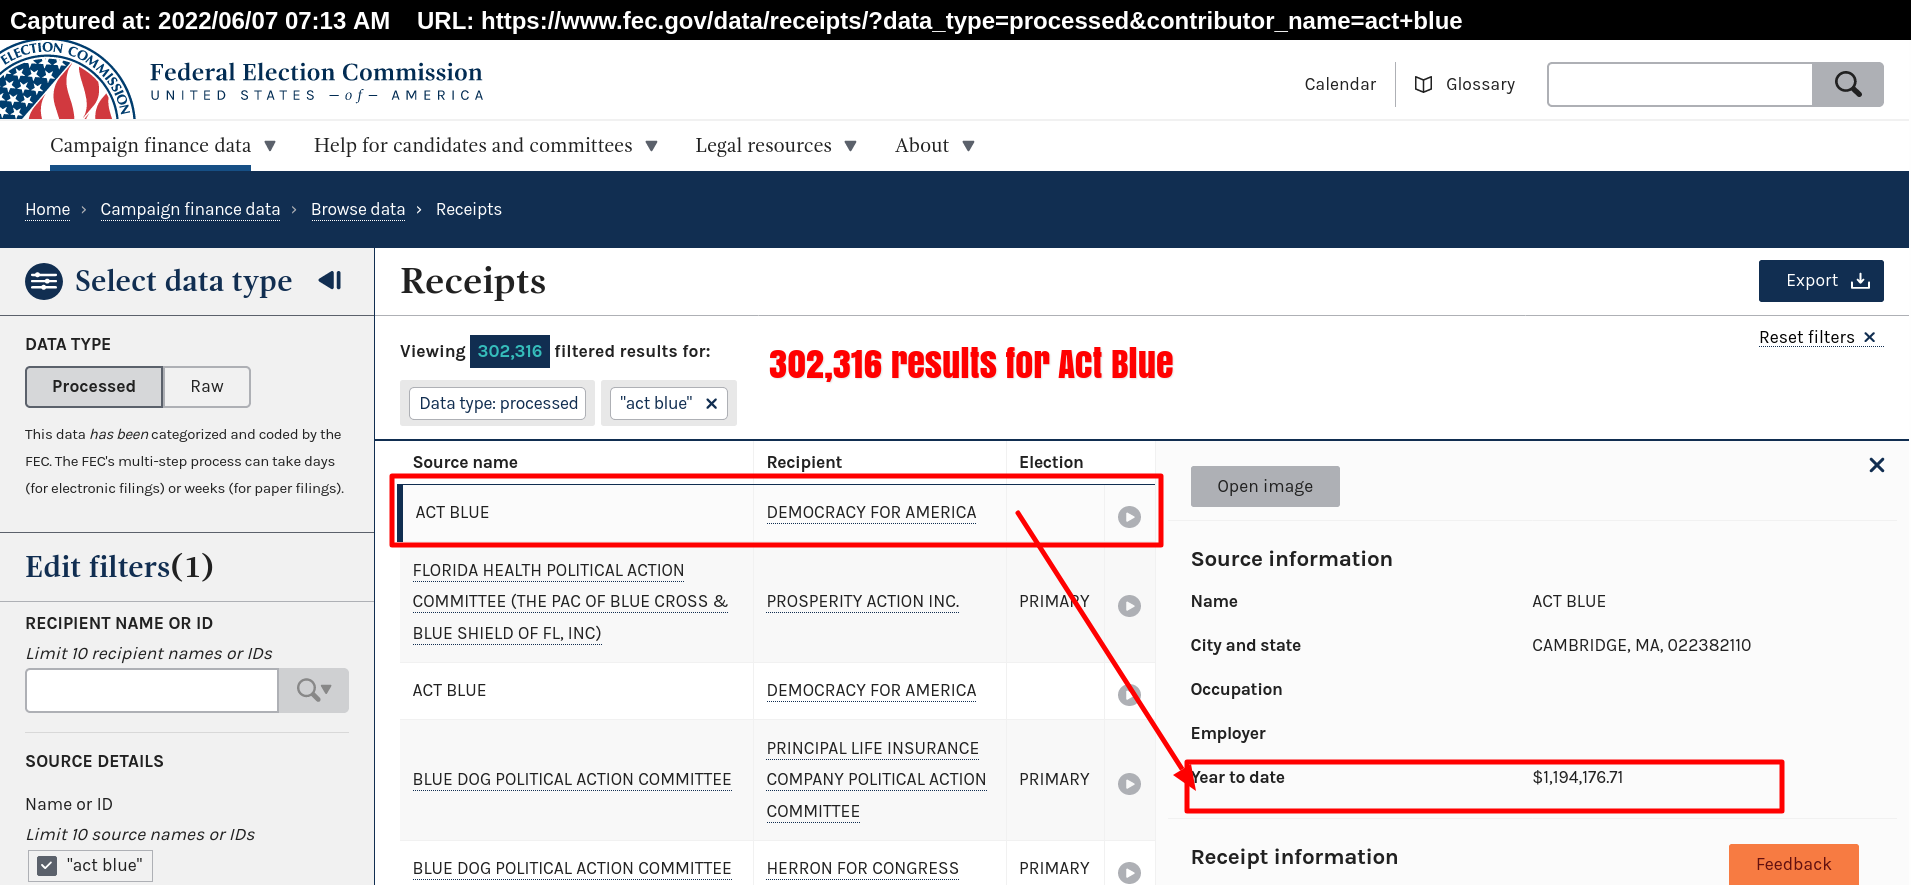Image resolution: width=1911 pixels, height=885 pixels.
Task: Click the Election column header
Action: (x=1051, y=462)
